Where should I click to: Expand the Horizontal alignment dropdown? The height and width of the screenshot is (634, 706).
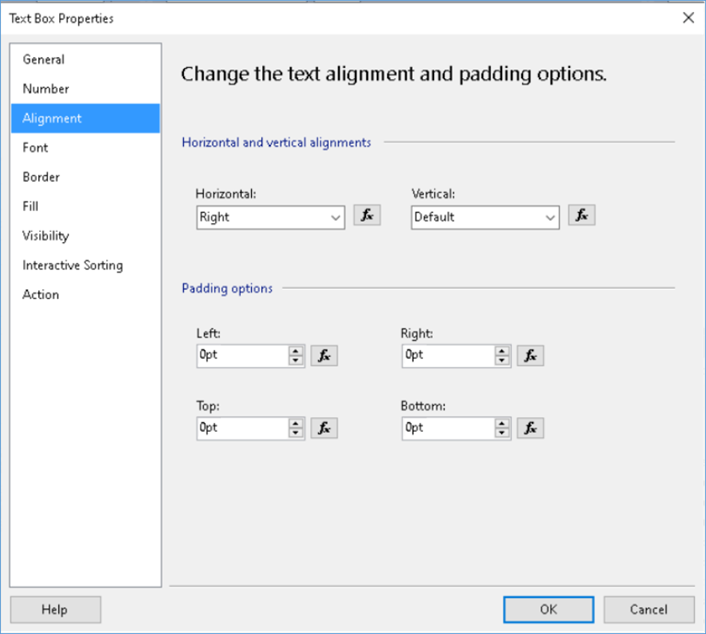335,217
